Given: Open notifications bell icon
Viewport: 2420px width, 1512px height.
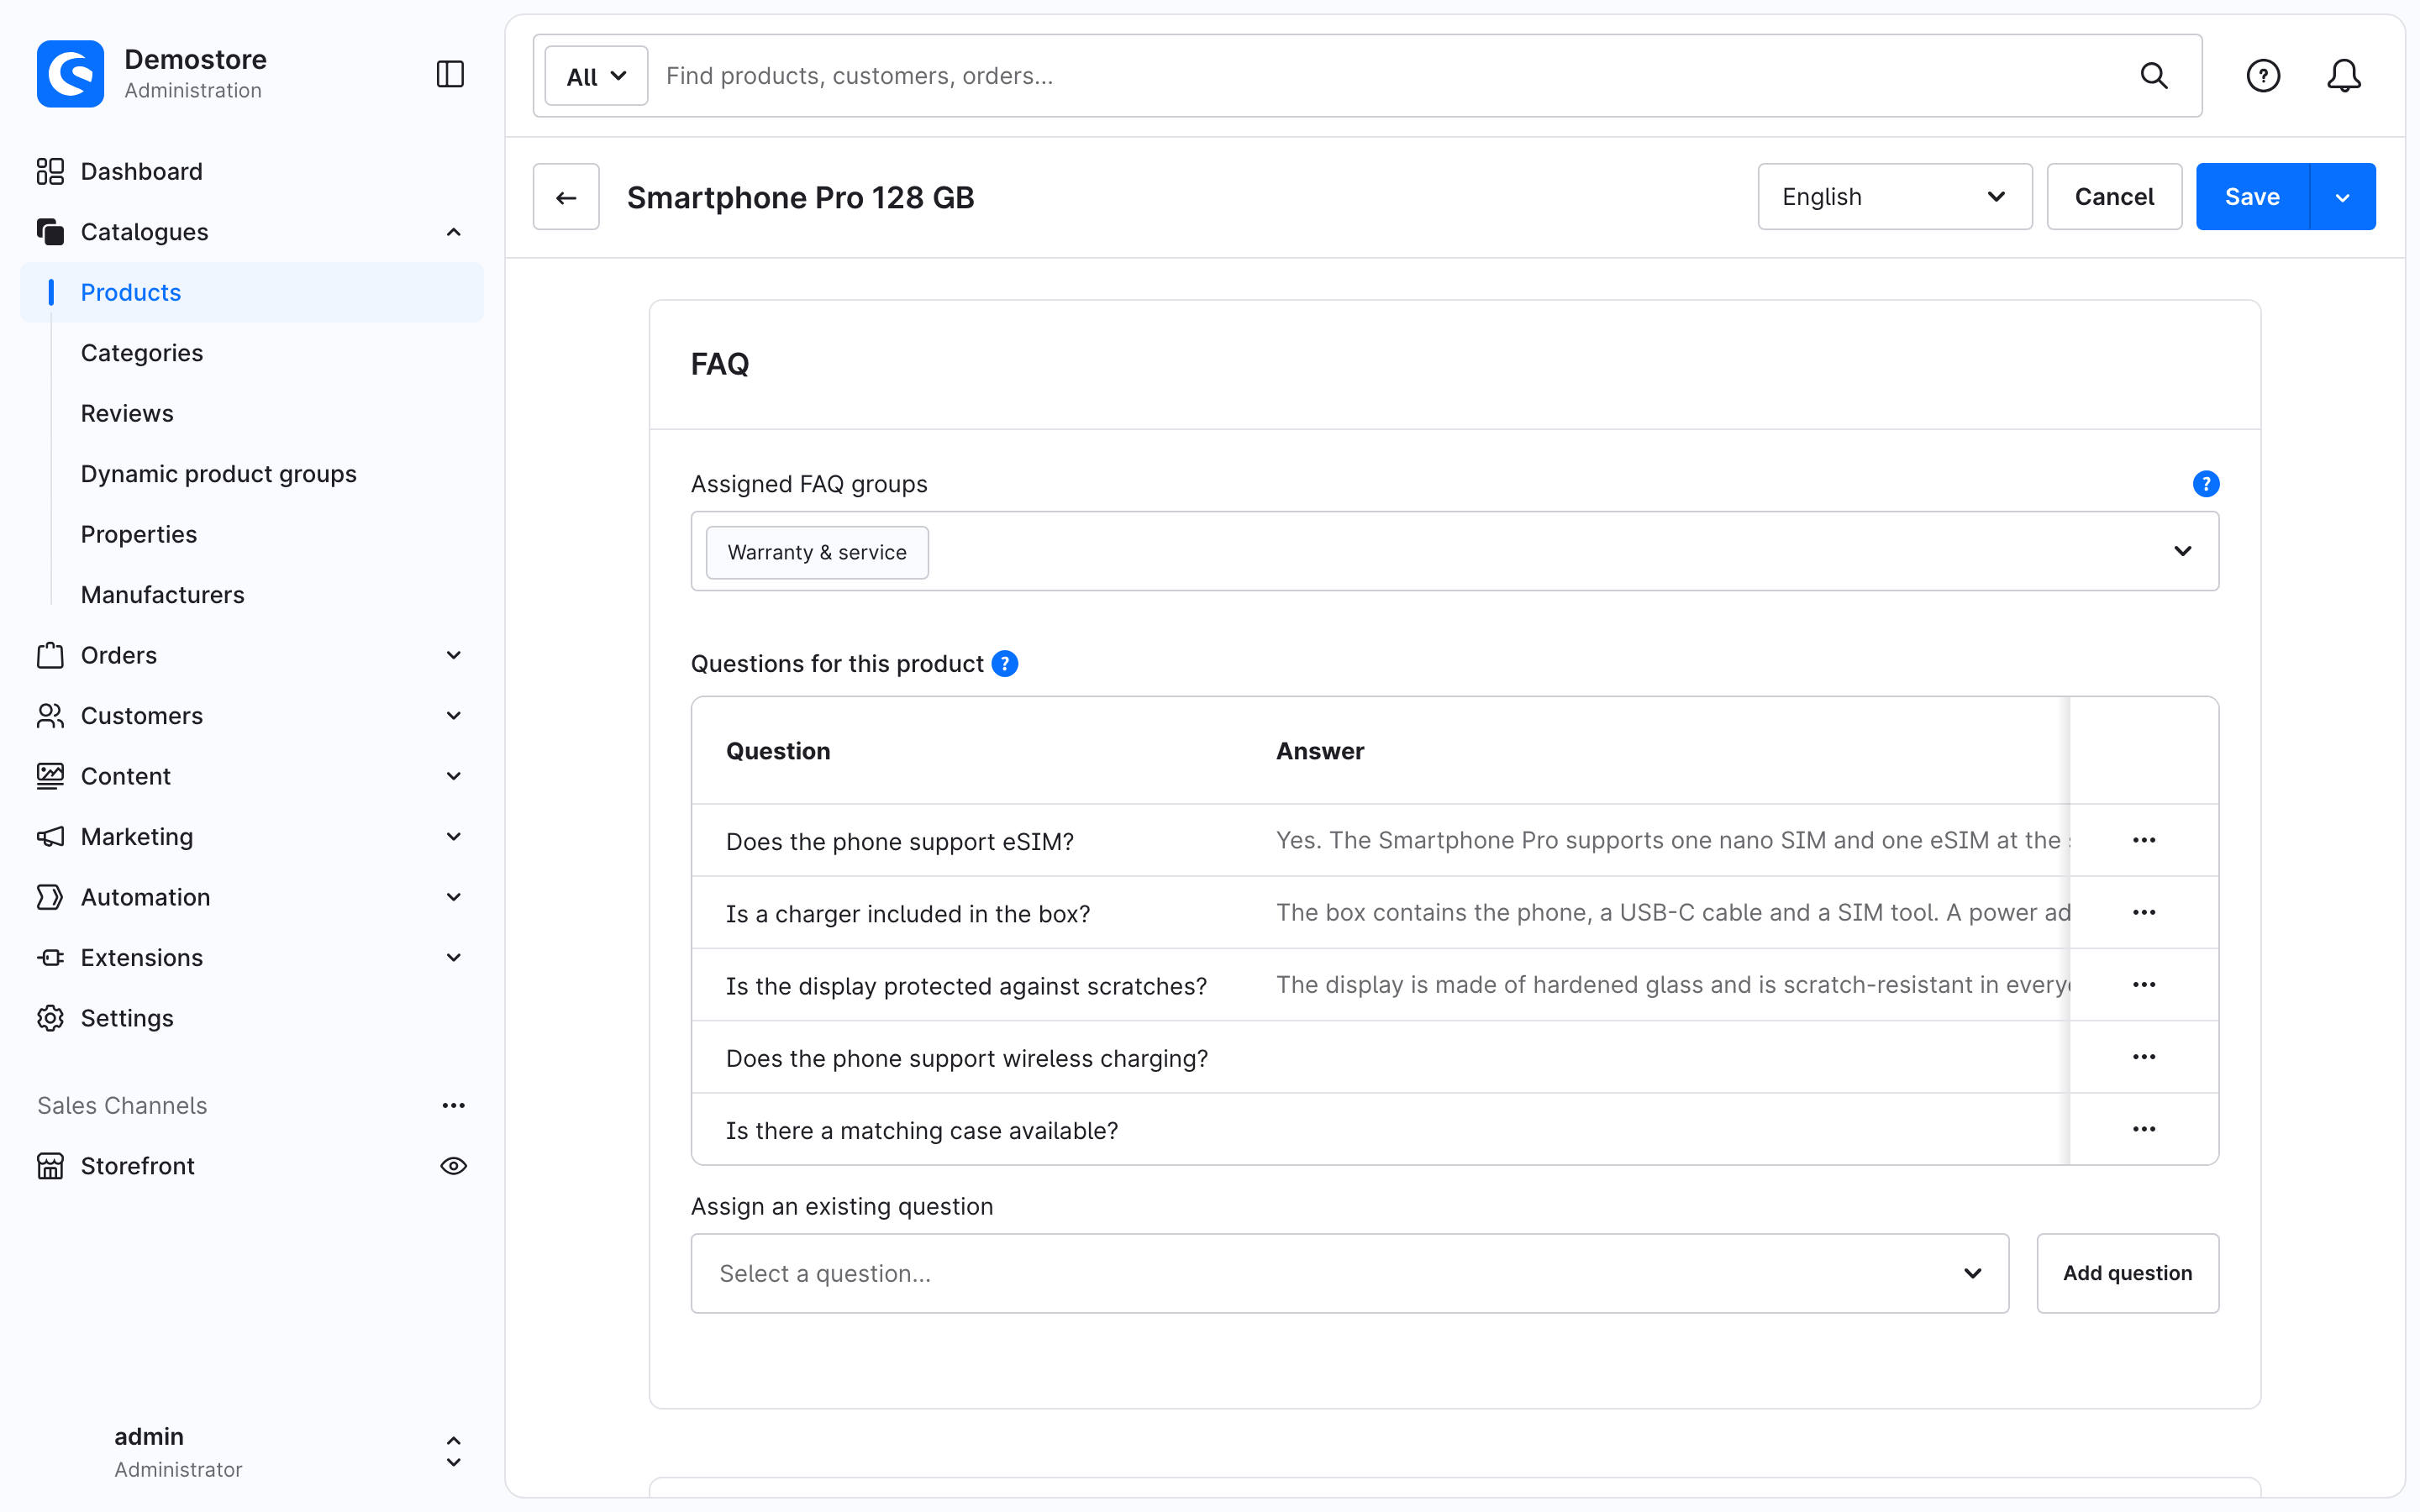Looking at the screenshot, I should tap(2343, 76).
